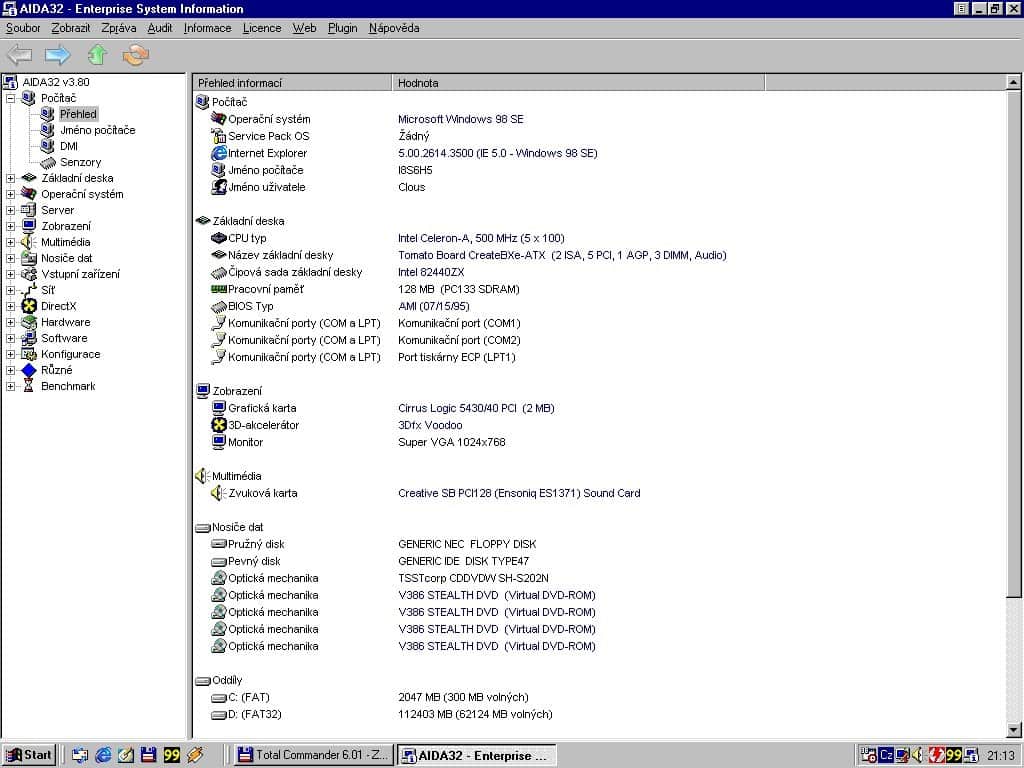Expand the Hardware tree node
This screenshot has height=768, width=1024.
pos(10,323)
